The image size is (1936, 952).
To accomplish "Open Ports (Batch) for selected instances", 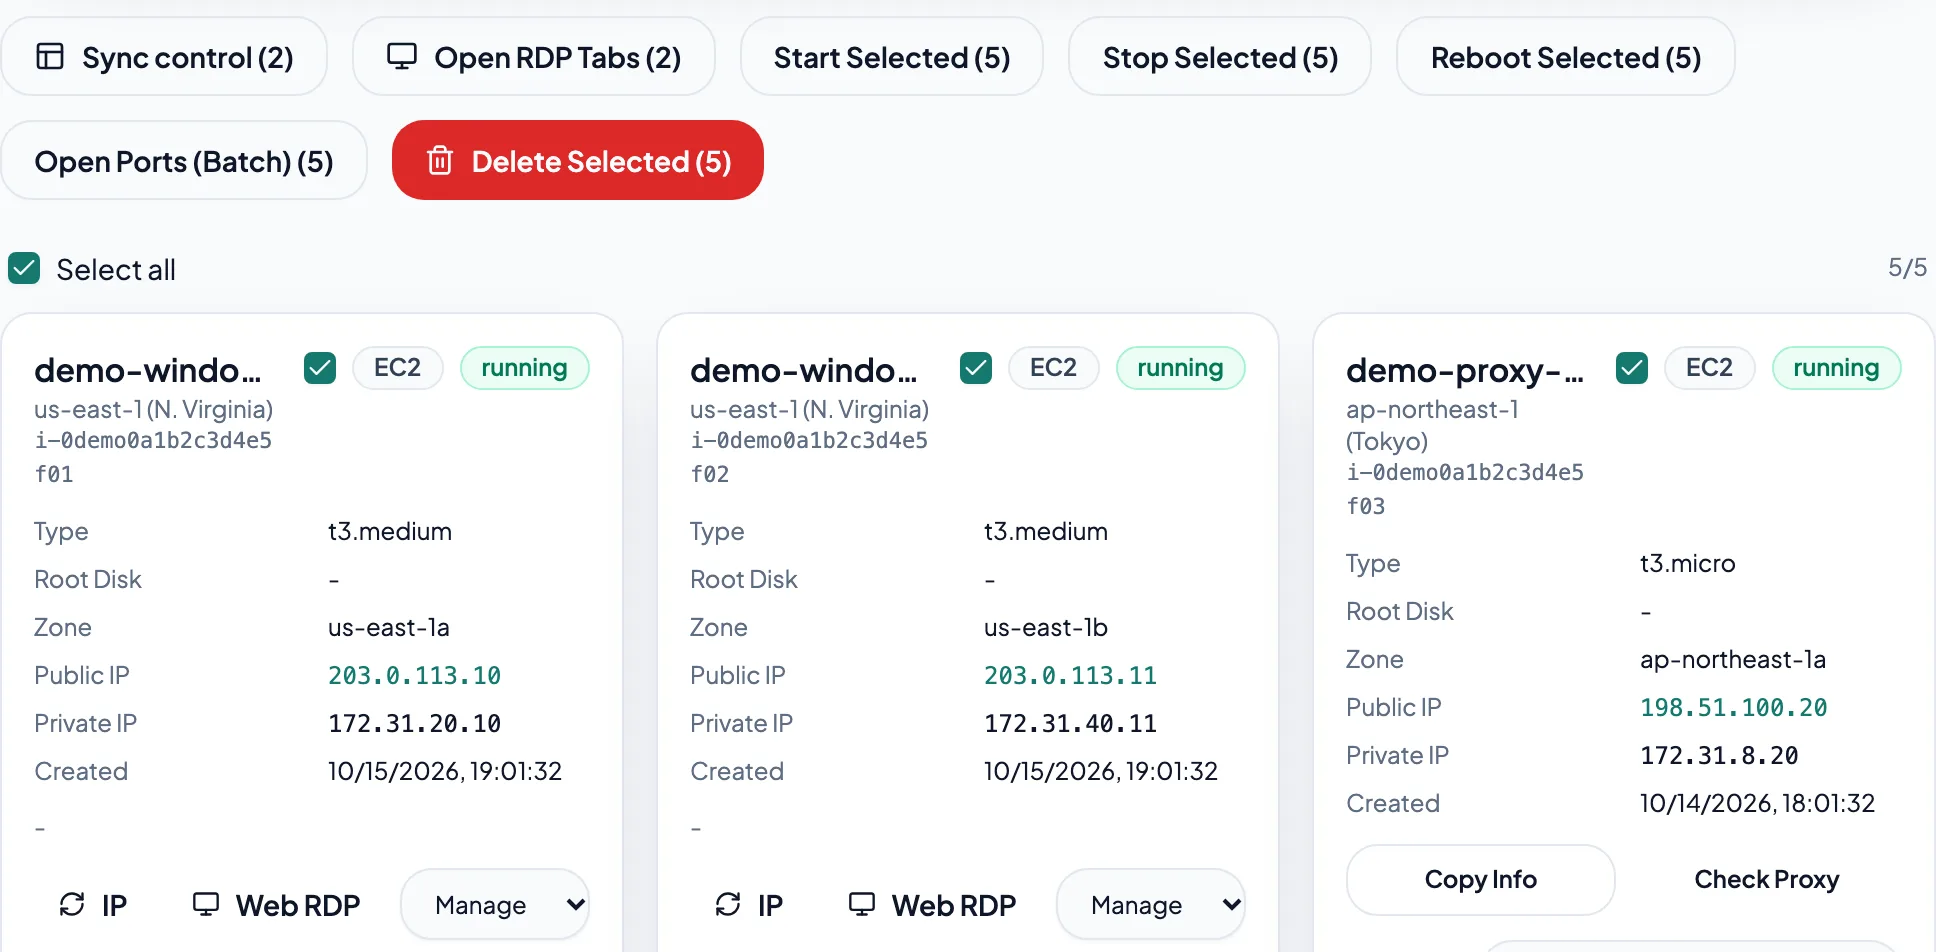I will (184, 160).
